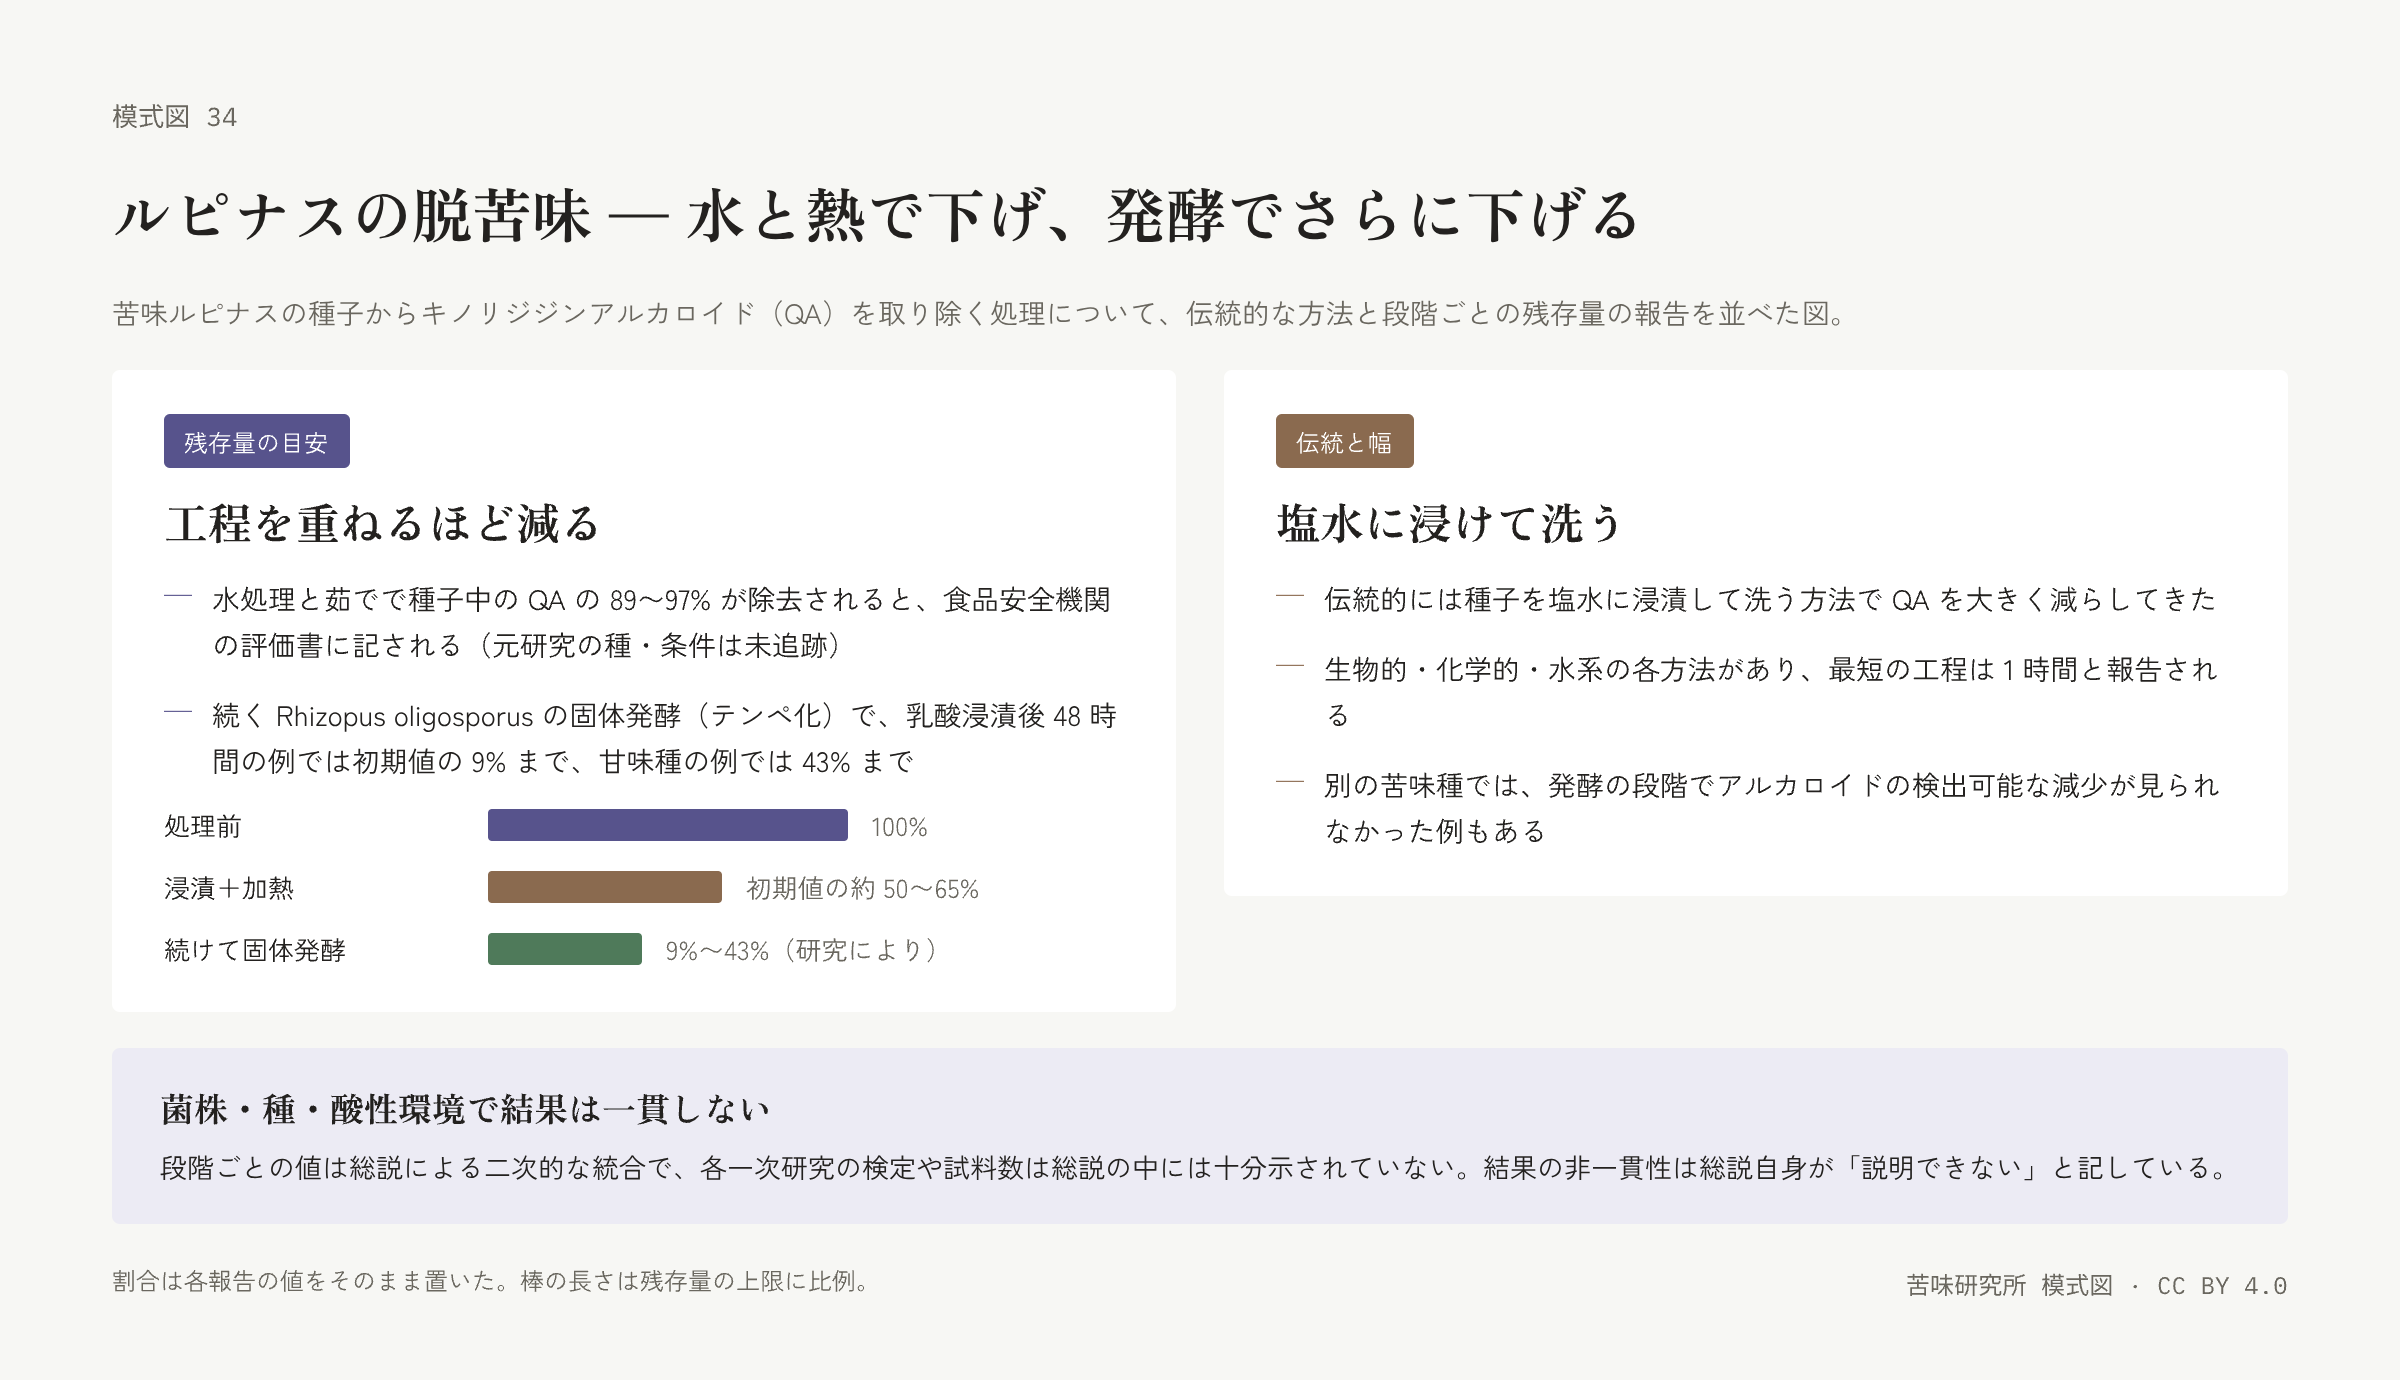Image resolution: width=2400 pixels, height=1380 pixels.
Task: Select the 伝統と幅 brown tag
Action: click(x=1345, y=441)
